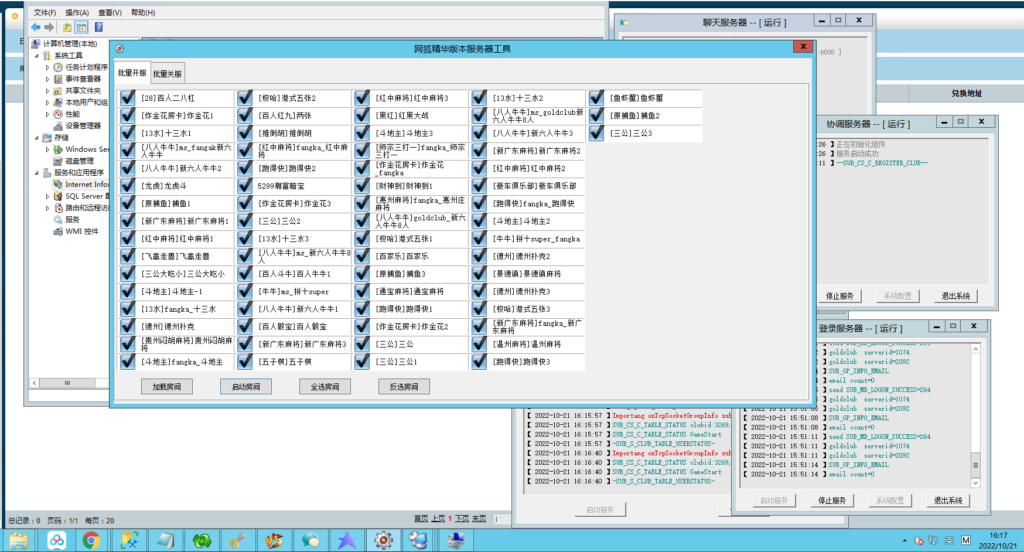This screenshot has height=552, width=1024.
Task: Click the gear app icon in taskbar
Action: [x=382, y=540]
